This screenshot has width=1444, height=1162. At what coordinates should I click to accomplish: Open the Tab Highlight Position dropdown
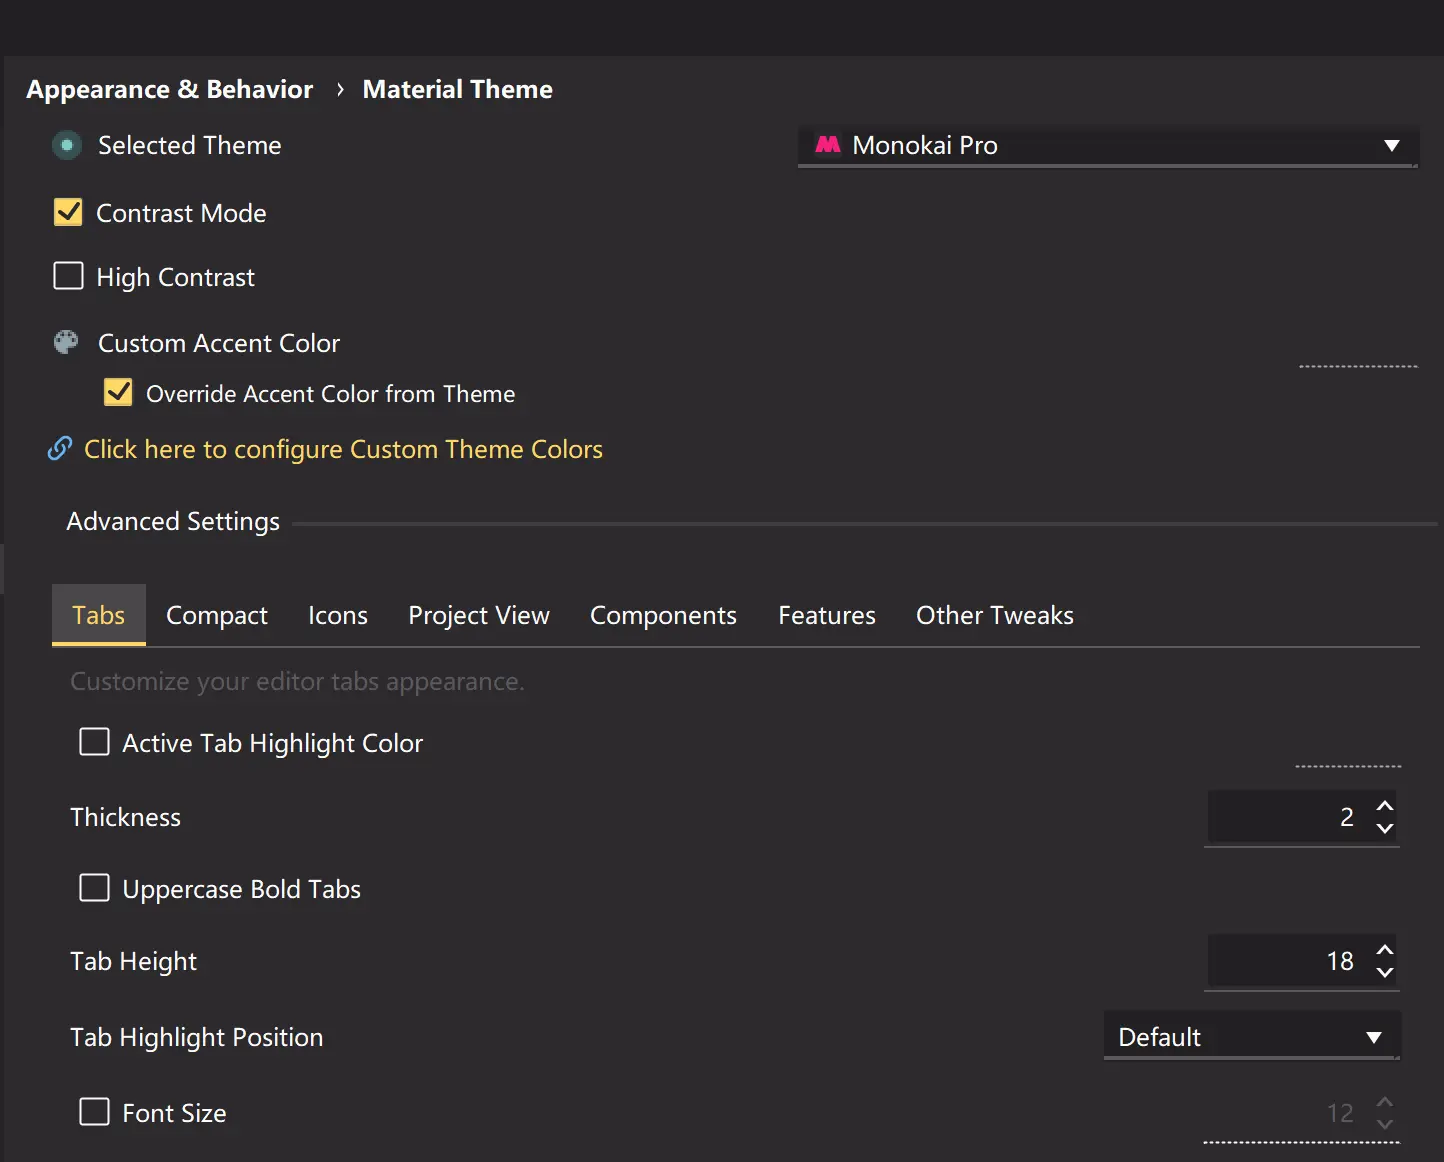click(1251, 1037)
